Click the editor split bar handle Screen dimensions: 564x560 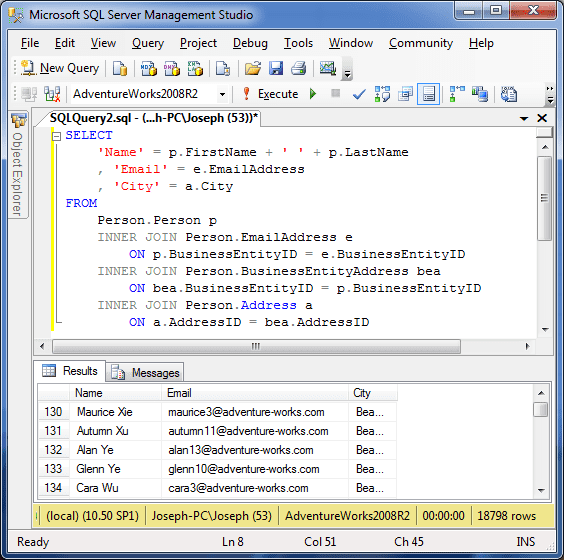[x=545, y=133]
